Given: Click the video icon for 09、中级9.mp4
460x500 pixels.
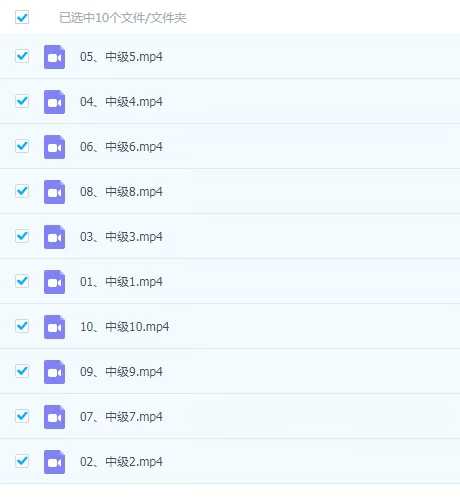Looking at the screenshot, I should click(54, 372).
